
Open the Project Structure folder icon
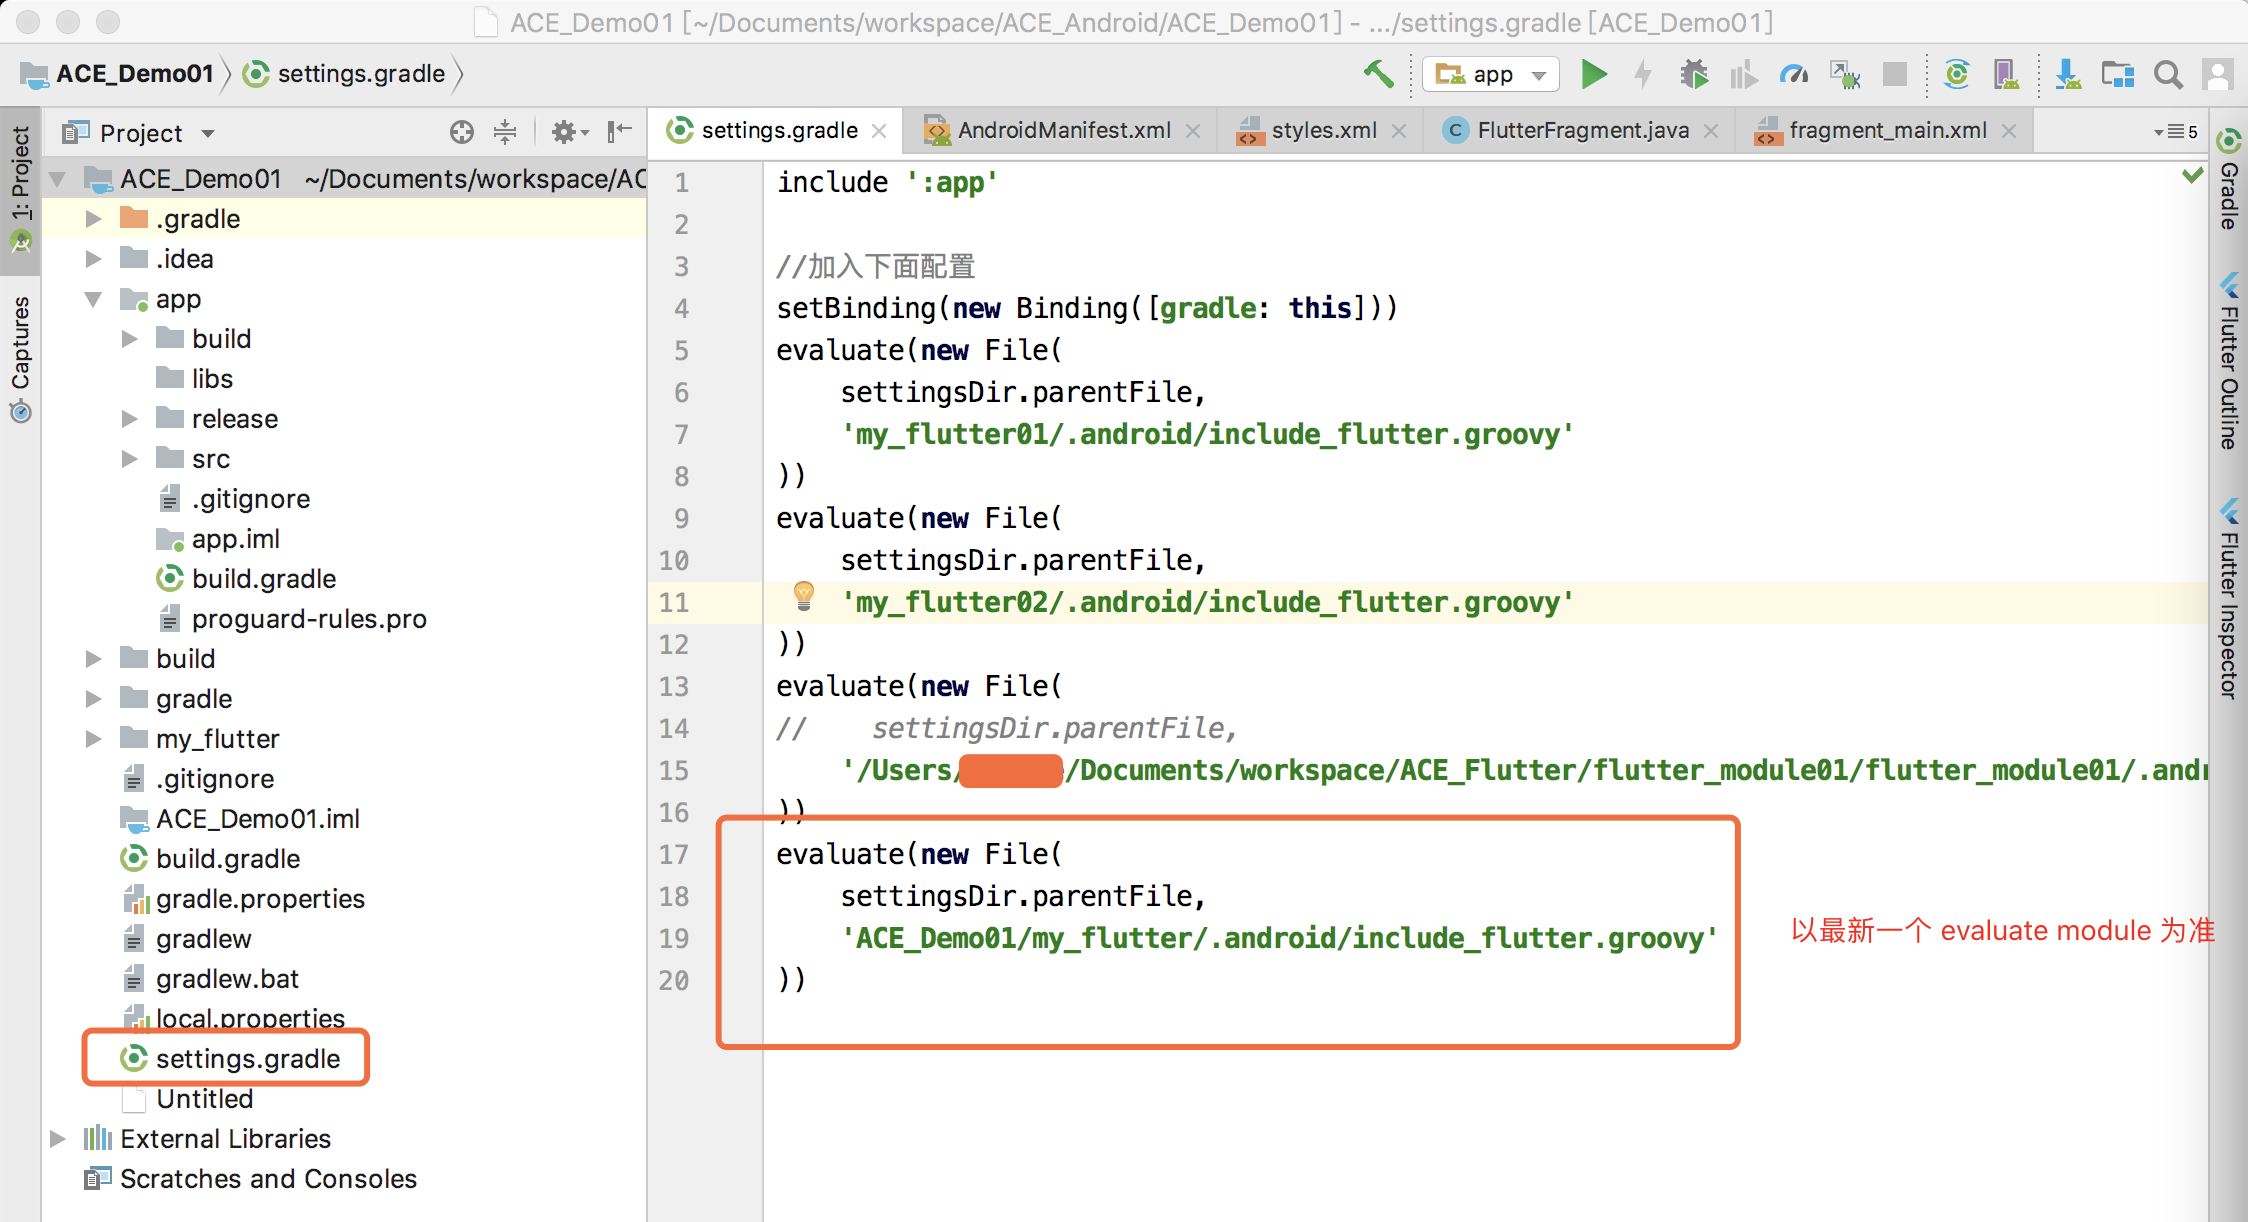2117,74
